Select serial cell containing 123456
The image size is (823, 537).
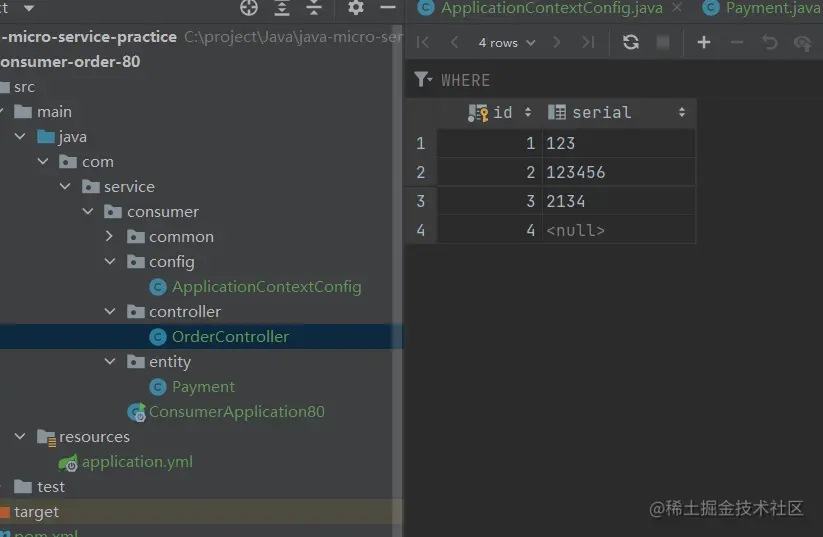pyautogui.click(x=619, y=172)
